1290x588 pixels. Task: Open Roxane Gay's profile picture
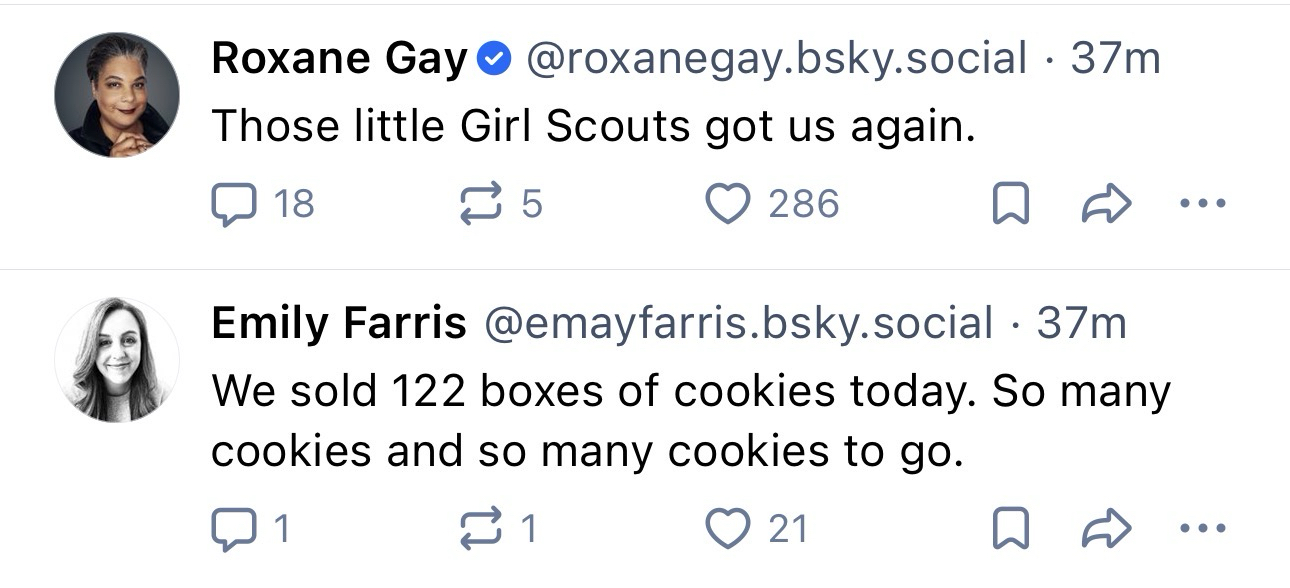click(117, 95)
